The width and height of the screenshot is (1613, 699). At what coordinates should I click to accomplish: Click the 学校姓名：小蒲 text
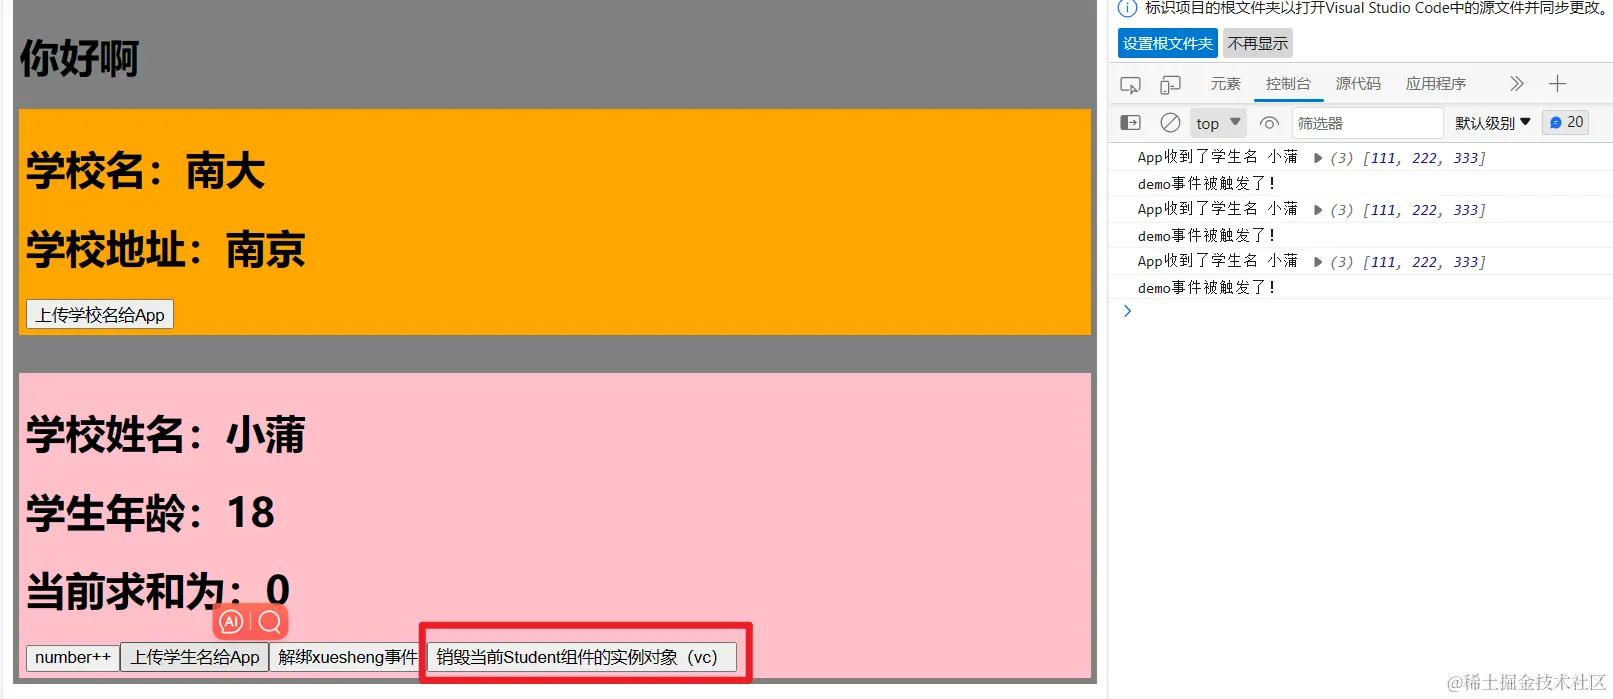pos(165,435)
